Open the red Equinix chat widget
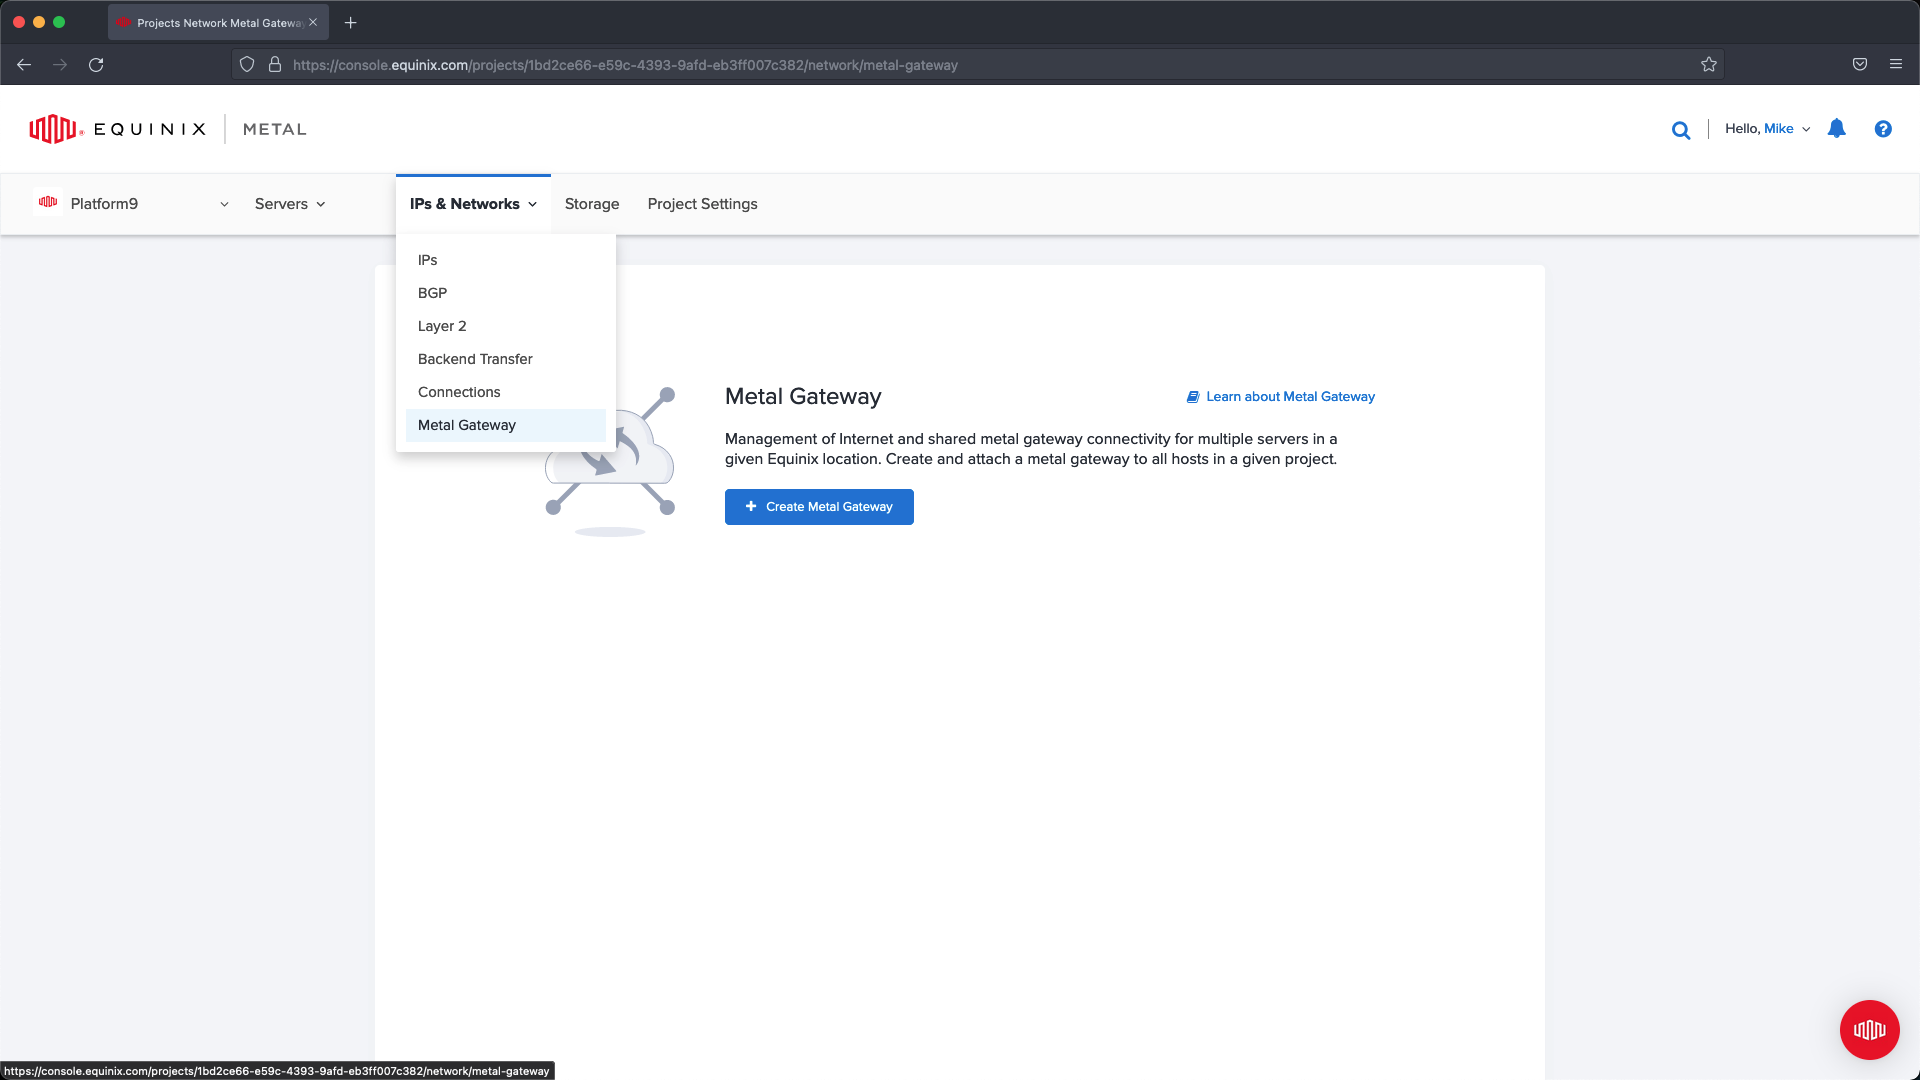This screenshot has width=1920, height=1080. (1869, 1029)
